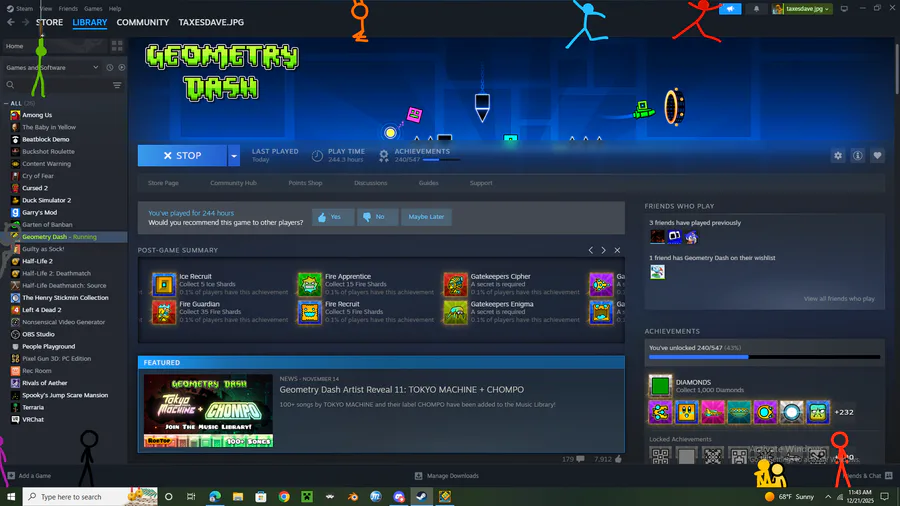Show hidden system tray icons
Screen dimensions: 900x506
pos(828,496)
